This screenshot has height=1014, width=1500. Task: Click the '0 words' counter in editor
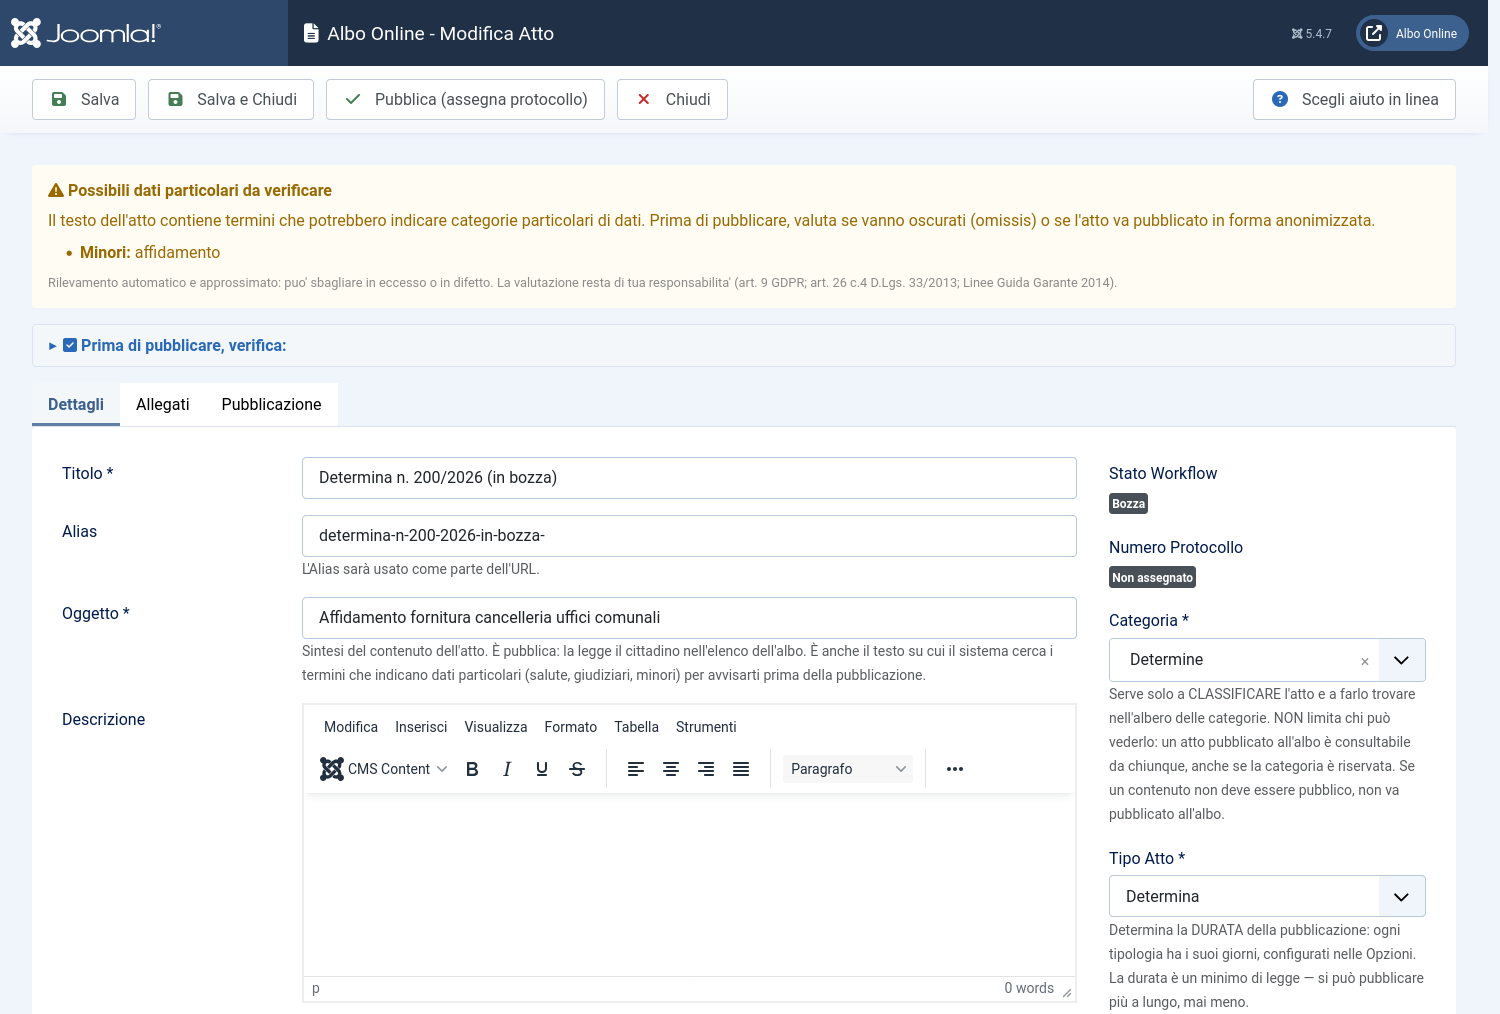click(x=1029, y=988)
